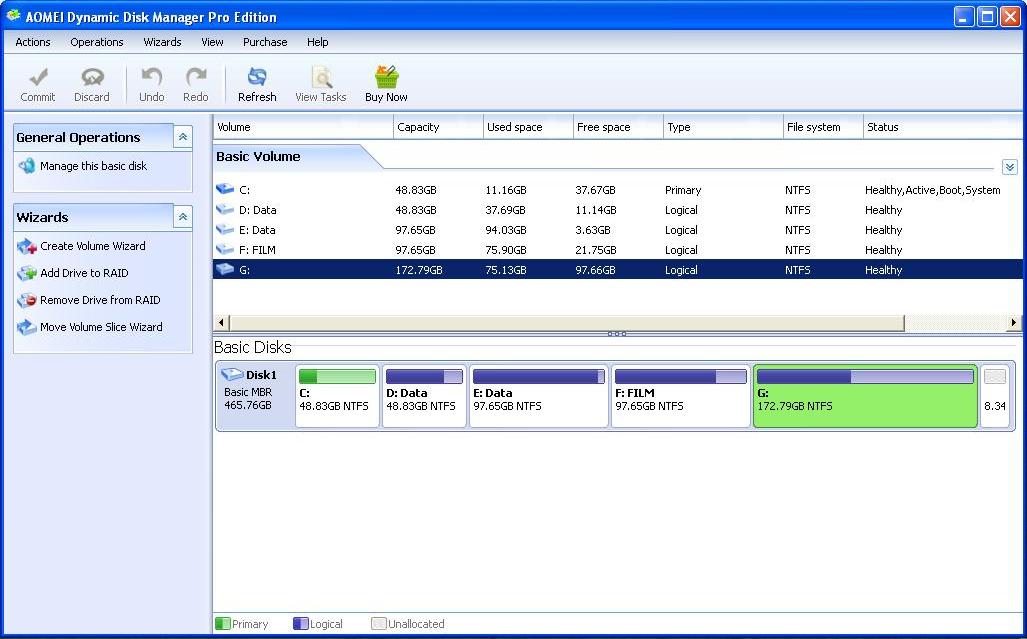1027x639 pixels.
Task: Collapse the Basic Volume group with chevron
Action: coord(1009,168)
